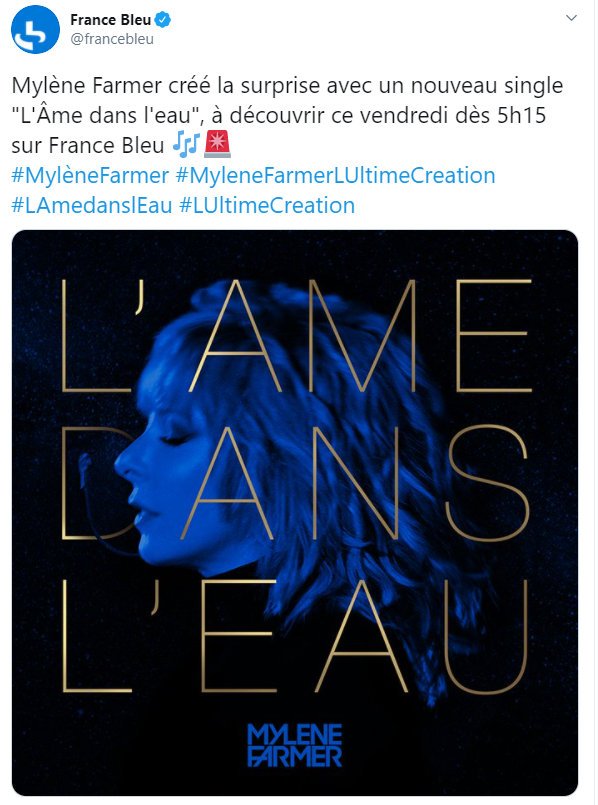The width and height of the screenshot is (598, 805).
Task: Click the tweet text about new single
Action: pos(287,115)
